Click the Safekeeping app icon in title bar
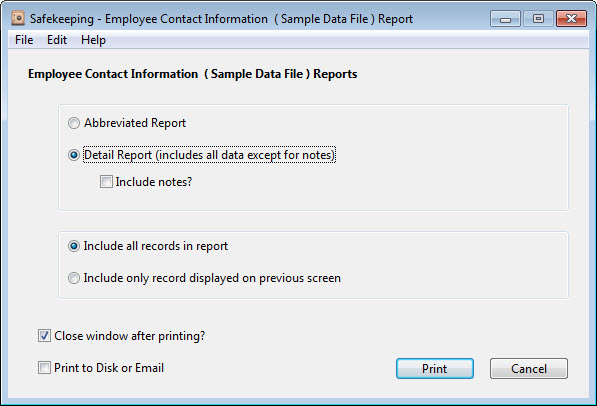 click(x=18, y=18)
